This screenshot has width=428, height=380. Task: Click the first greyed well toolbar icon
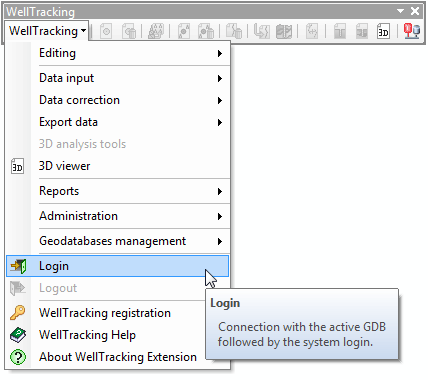(106, 31)
